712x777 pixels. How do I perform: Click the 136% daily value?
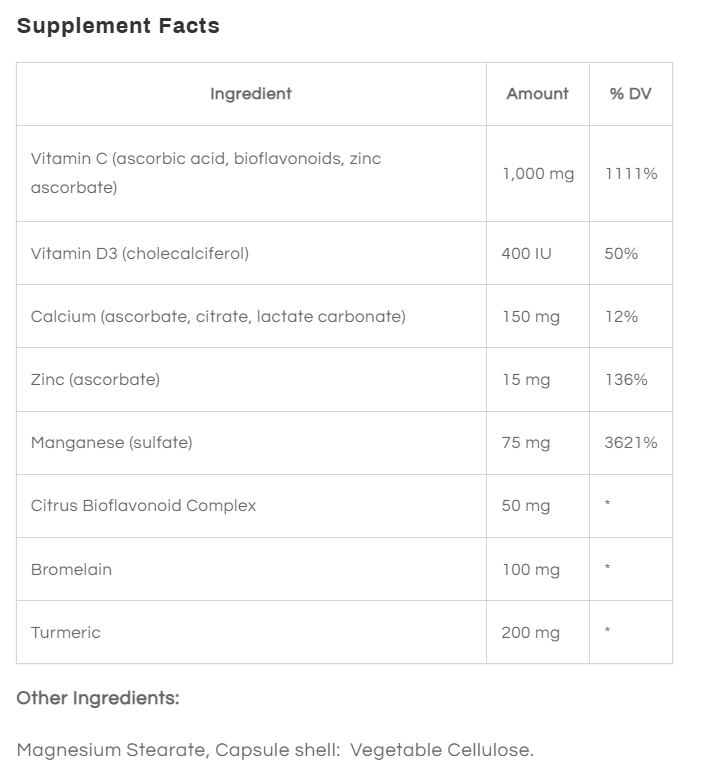pos(626,380)
